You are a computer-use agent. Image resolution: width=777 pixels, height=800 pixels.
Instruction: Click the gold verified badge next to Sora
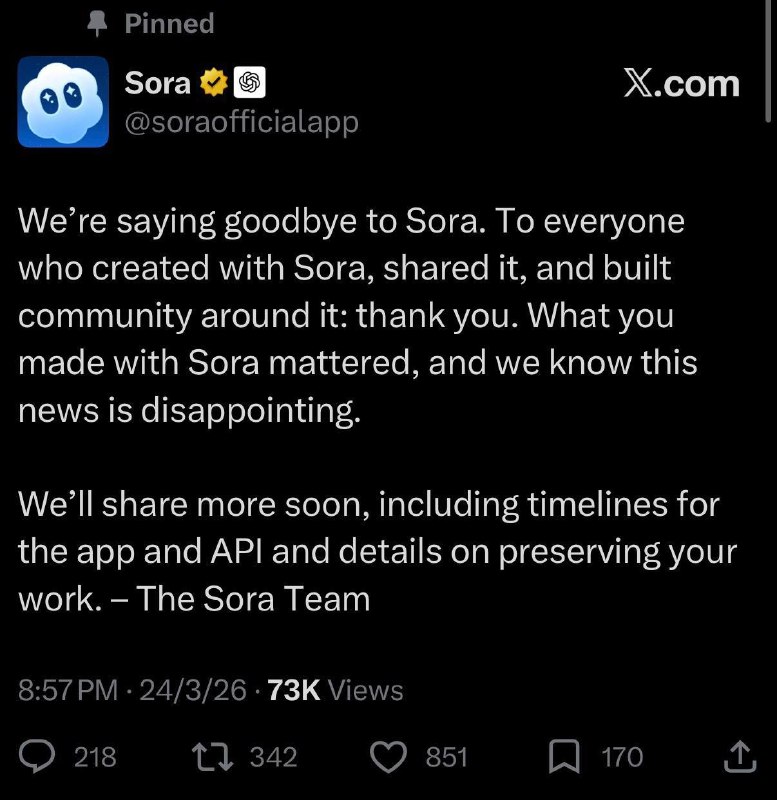pos(212,83)
